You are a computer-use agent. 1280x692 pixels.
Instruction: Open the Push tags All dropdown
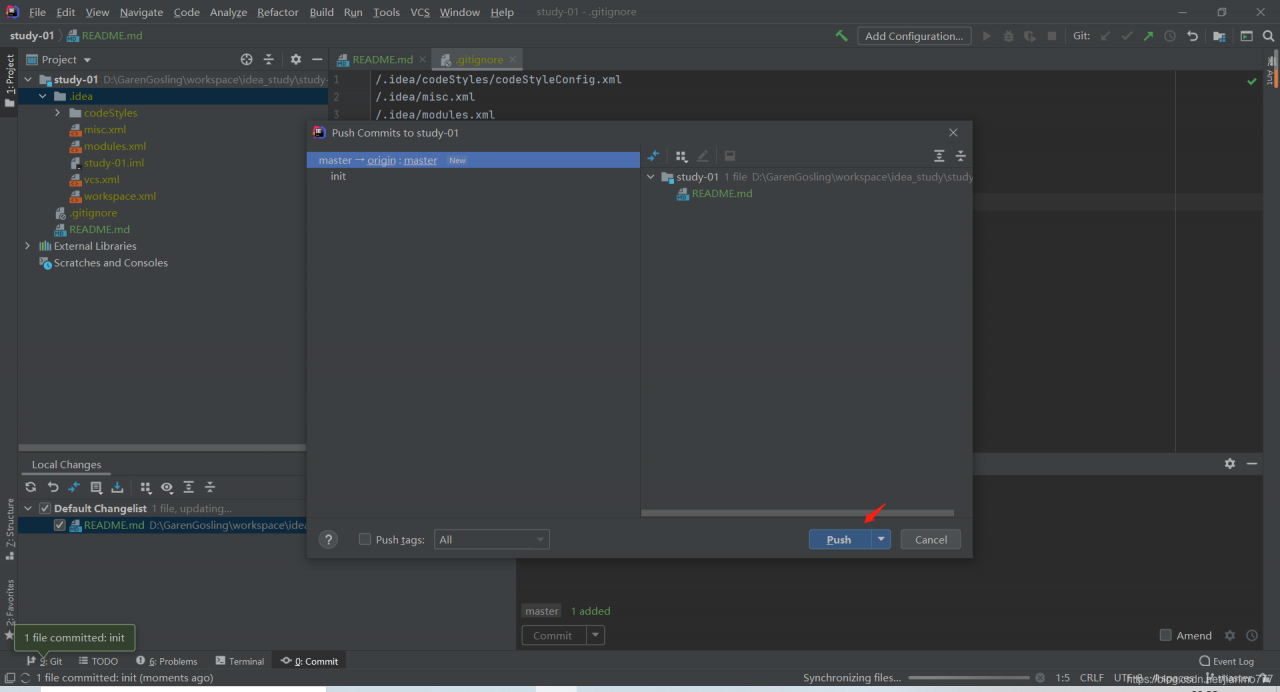(x=491, y=539)
